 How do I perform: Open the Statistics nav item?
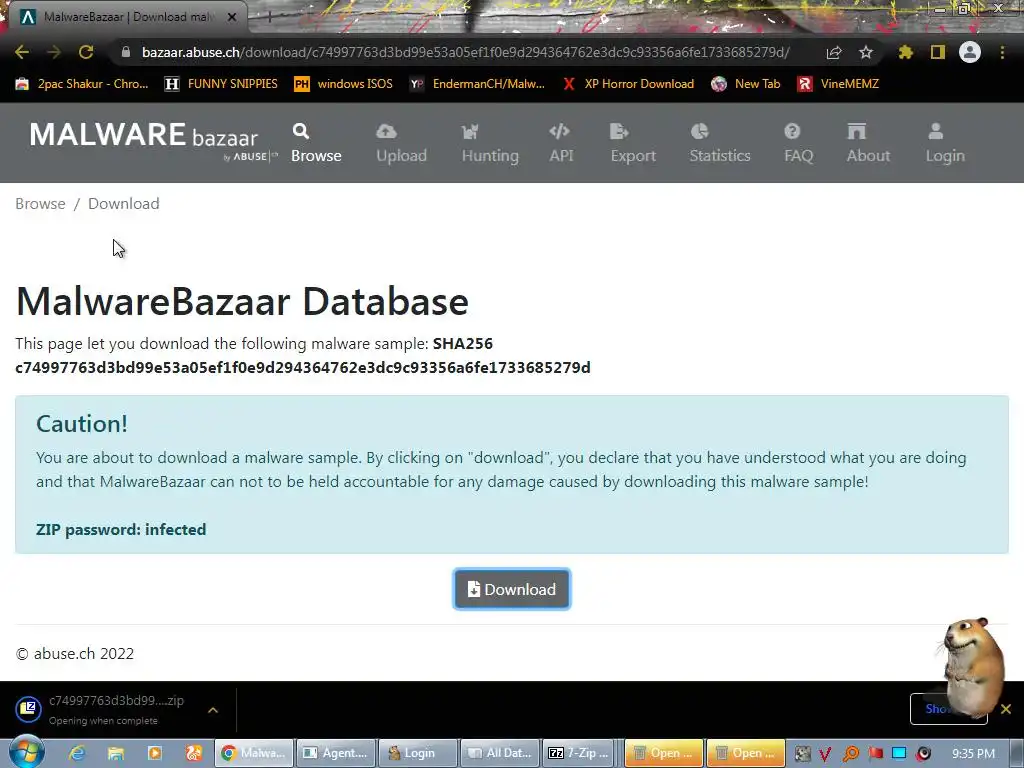[x=720, y=143]
